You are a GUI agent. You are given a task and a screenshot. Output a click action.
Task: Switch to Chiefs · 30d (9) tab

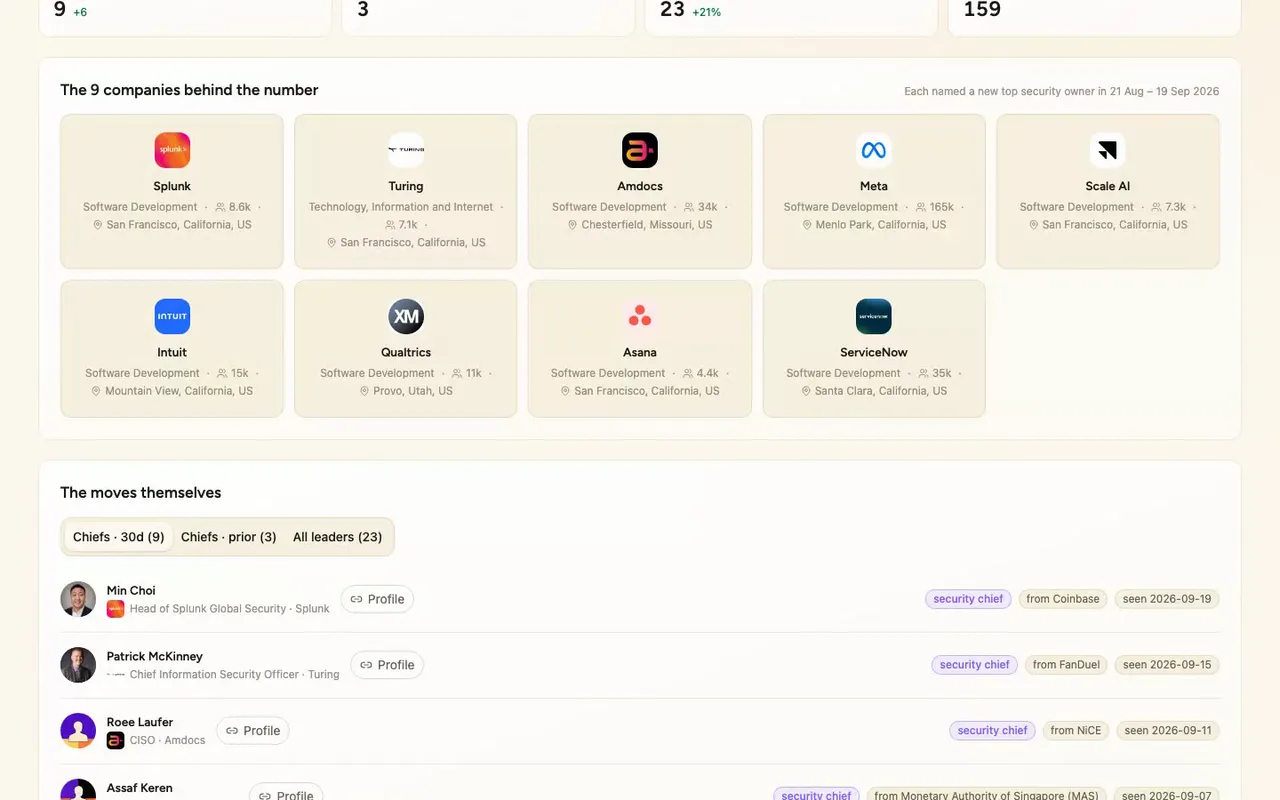click(119, 537)
